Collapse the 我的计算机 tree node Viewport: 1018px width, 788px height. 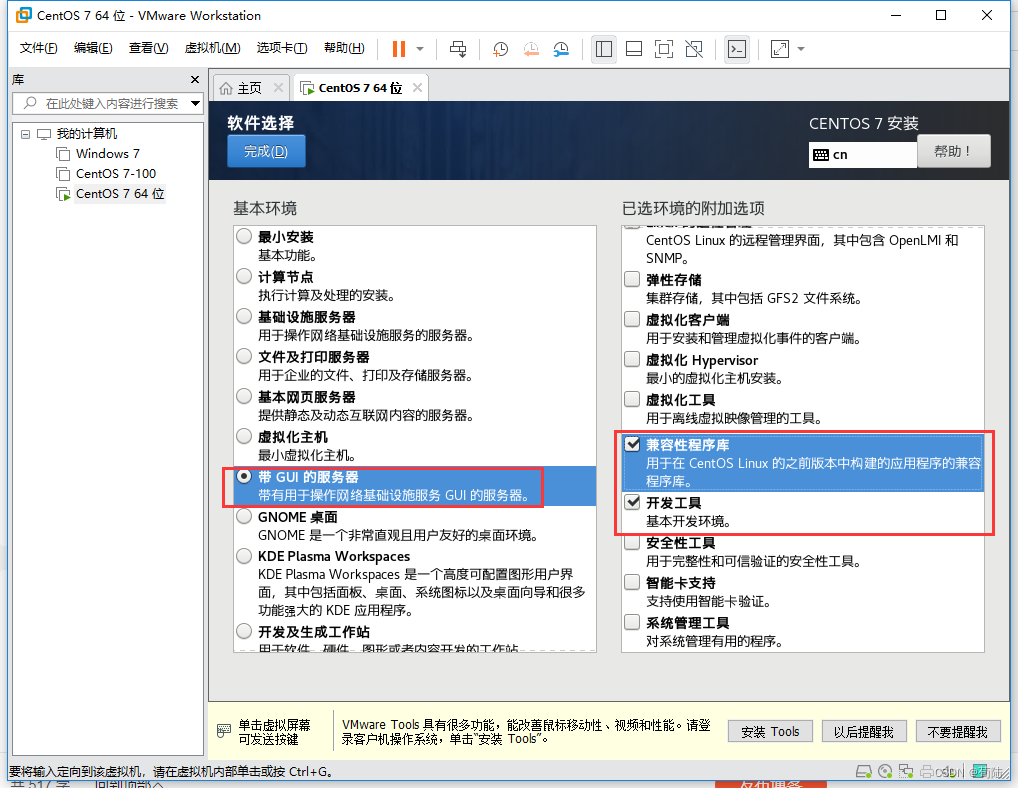25,134
